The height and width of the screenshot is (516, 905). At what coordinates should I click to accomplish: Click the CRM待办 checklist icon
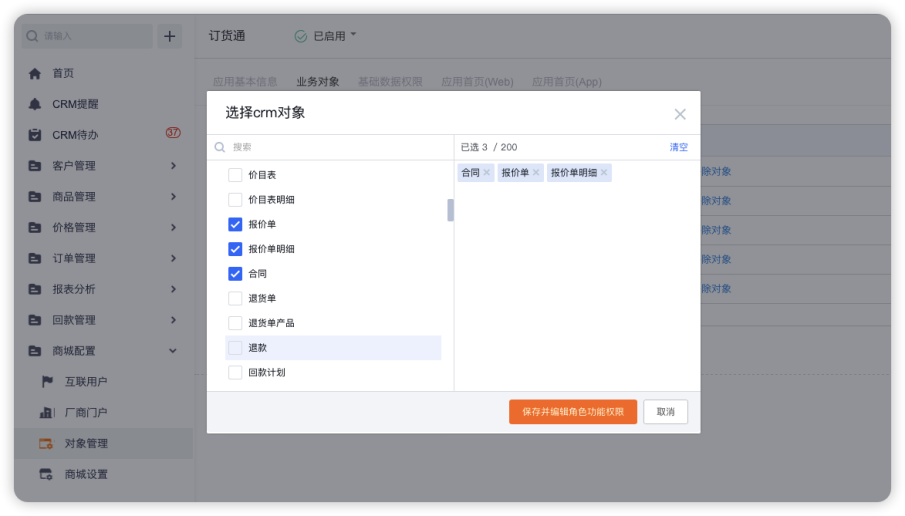coord(35,134)
